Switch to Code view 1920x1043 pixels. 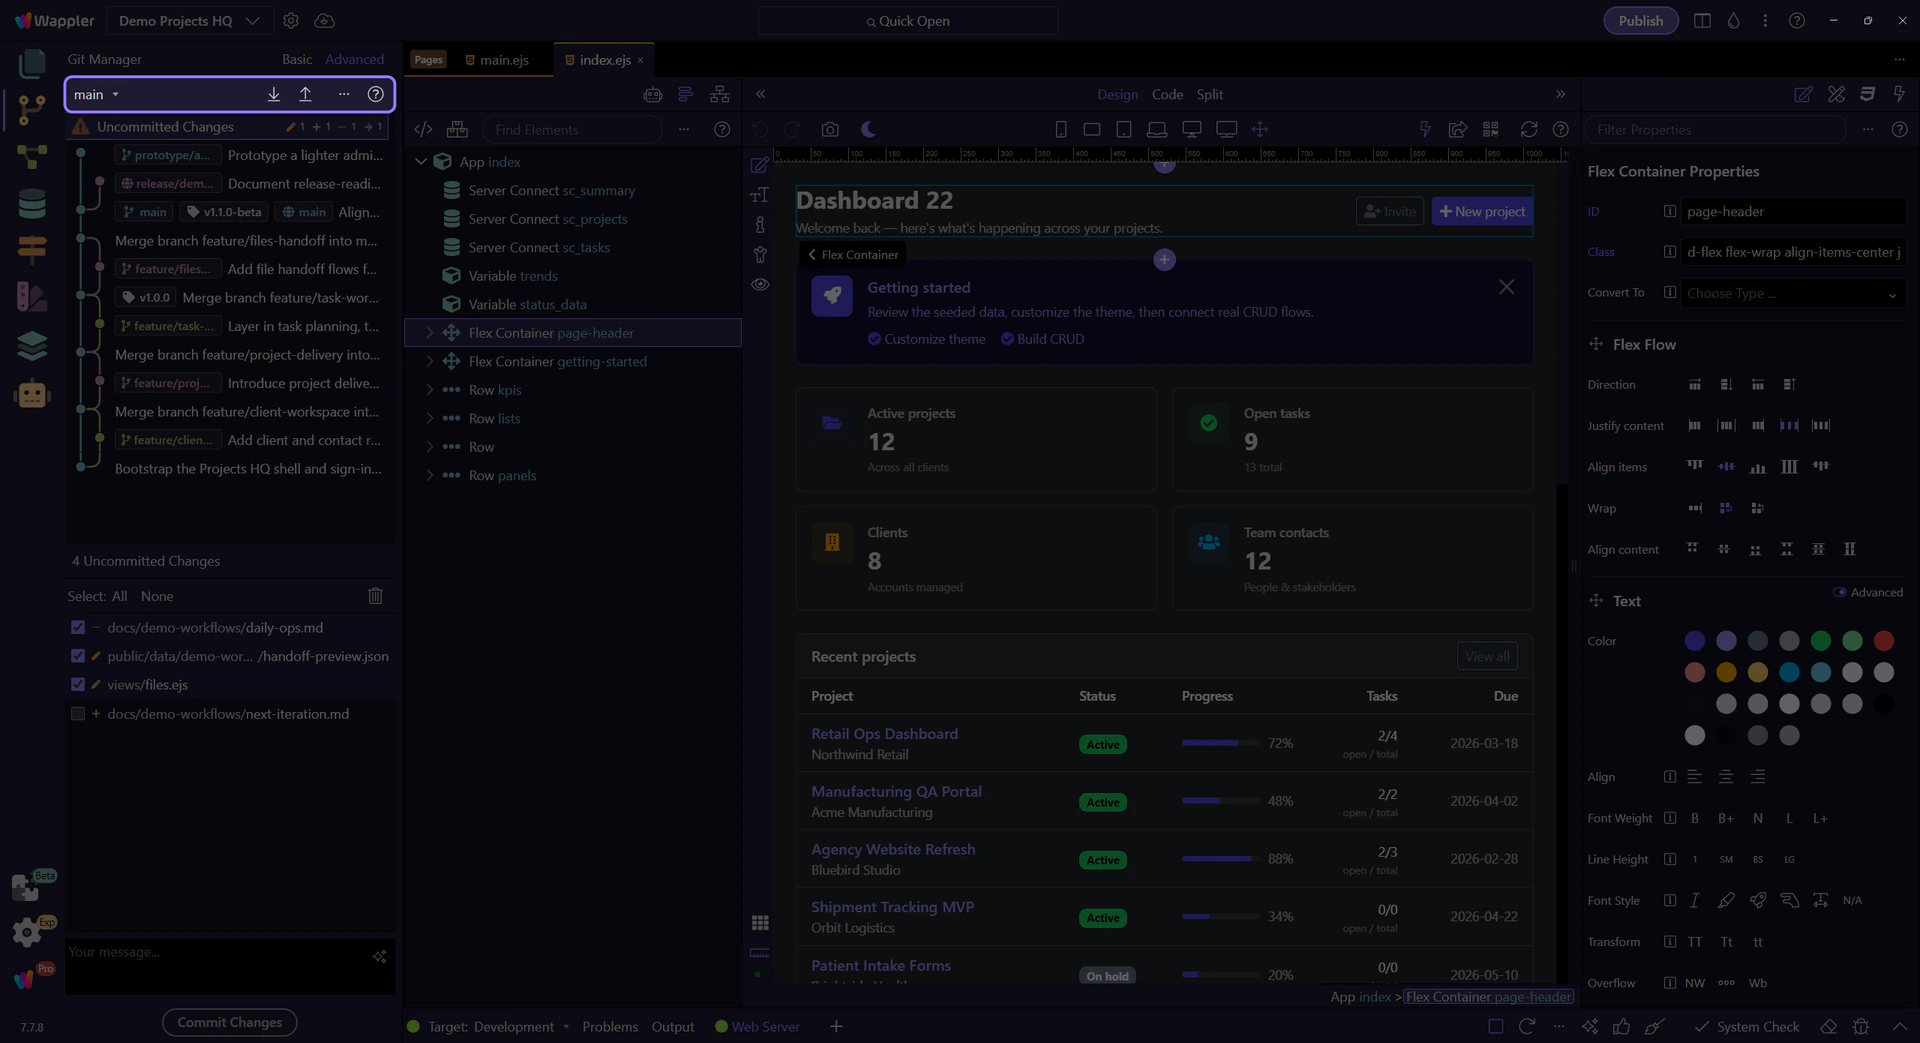(x=1167, y=94)
